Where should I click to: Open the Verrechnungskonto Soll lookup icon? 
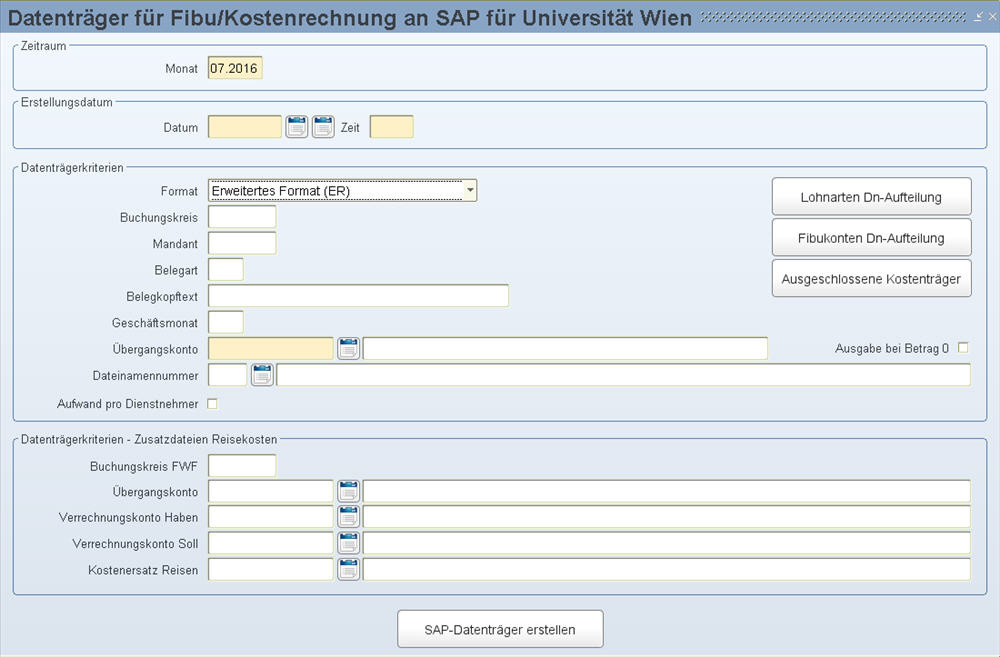click(348, 543)
